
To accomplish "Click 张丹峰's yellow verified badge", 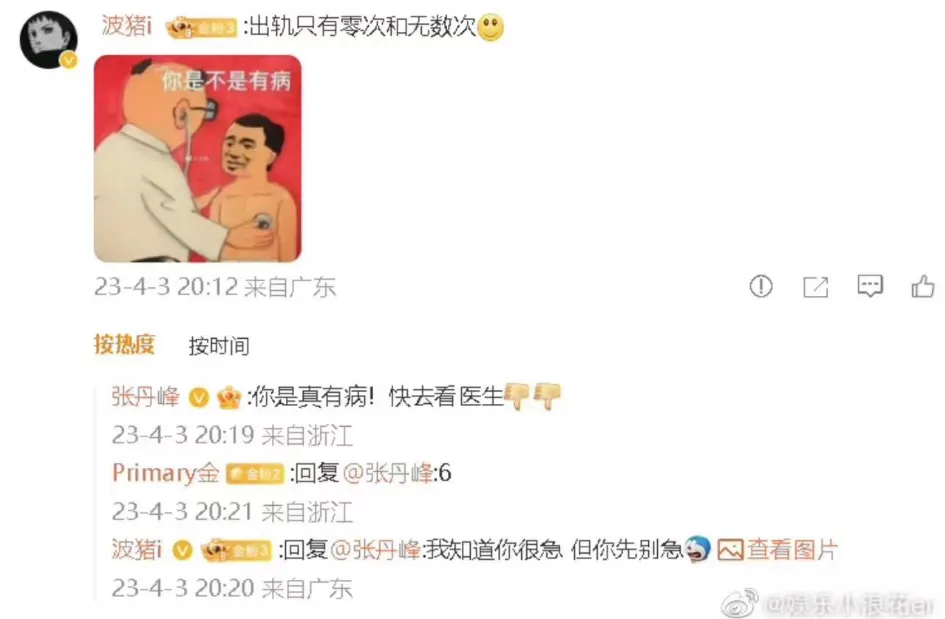I will [x=199, y=397].
